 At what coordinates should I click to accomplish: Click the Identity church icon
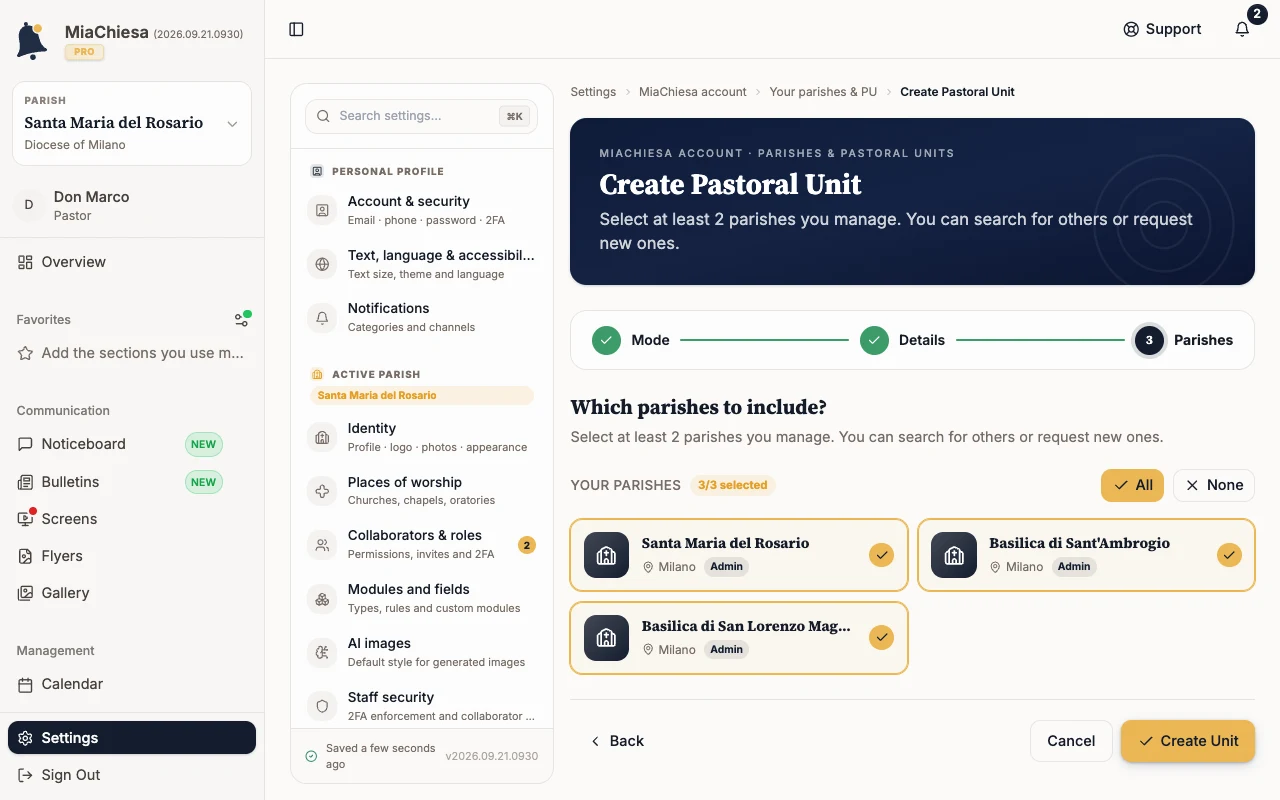coord(322,438)
